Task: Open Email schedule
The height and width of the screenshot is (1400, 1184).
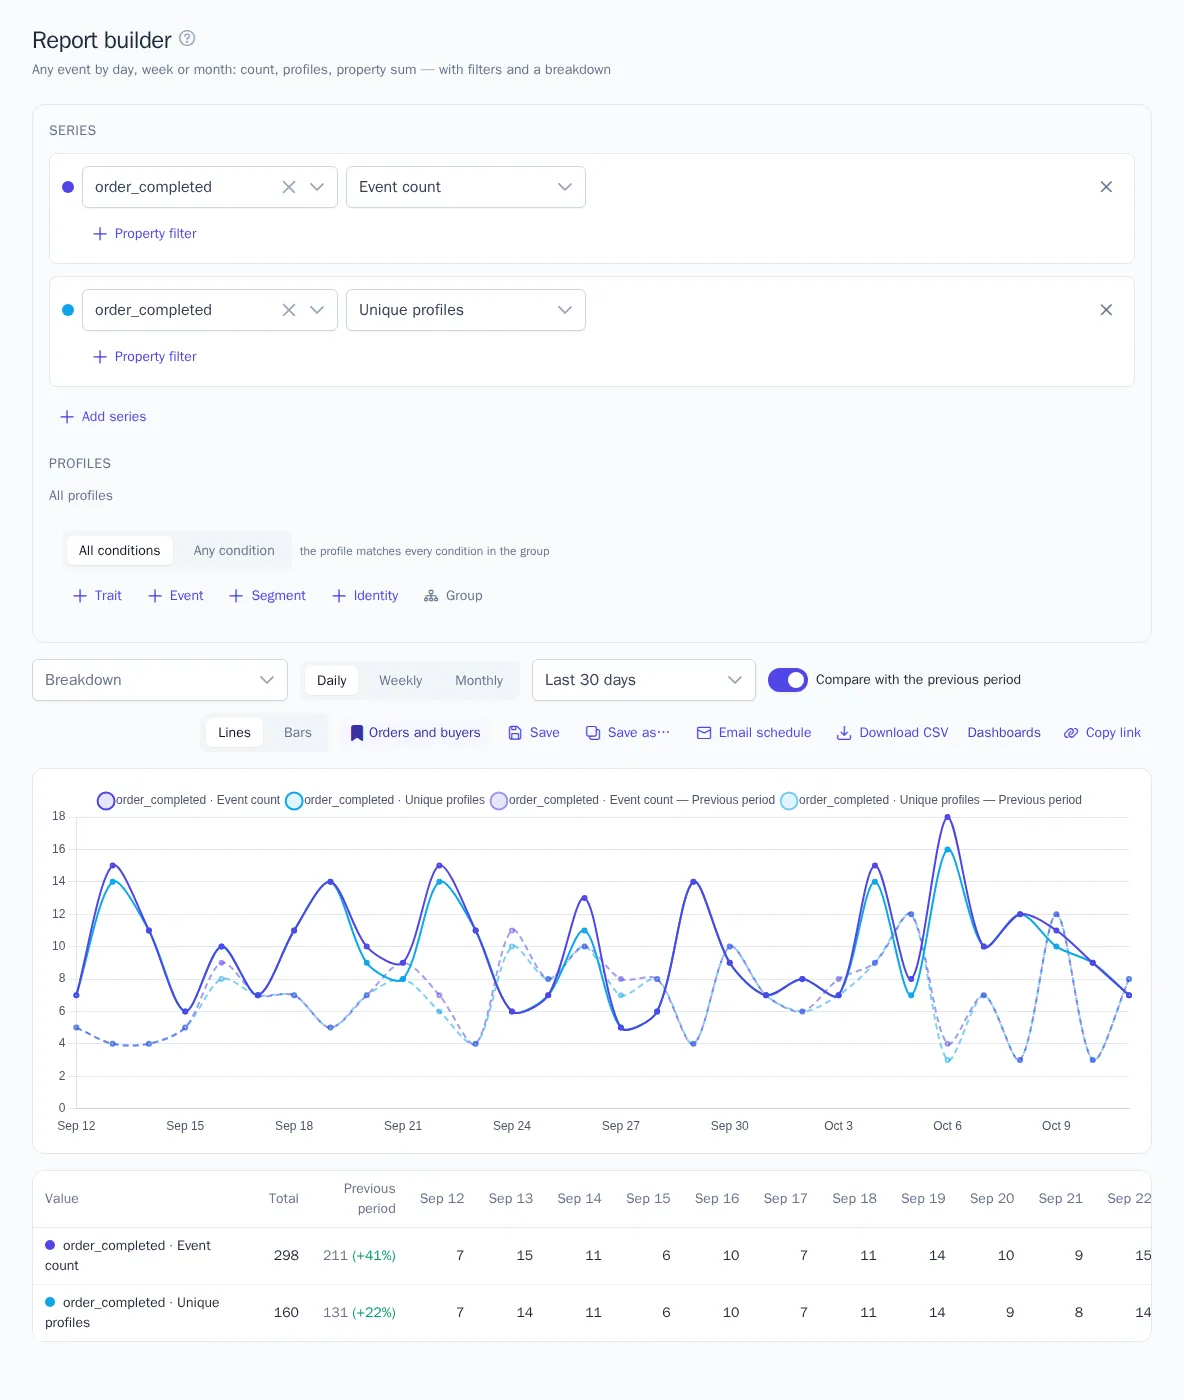Action: pos(754,733)
